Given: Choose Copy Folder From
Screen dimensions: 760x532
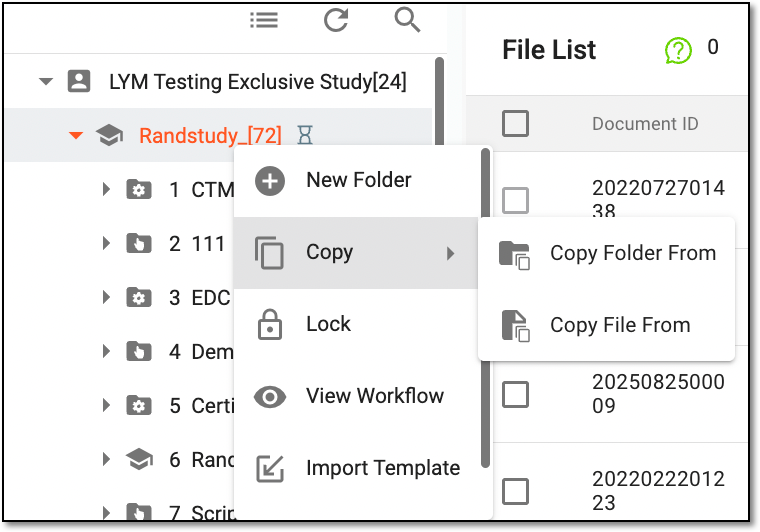Looking at the screenshot, I should pos(606,254).
